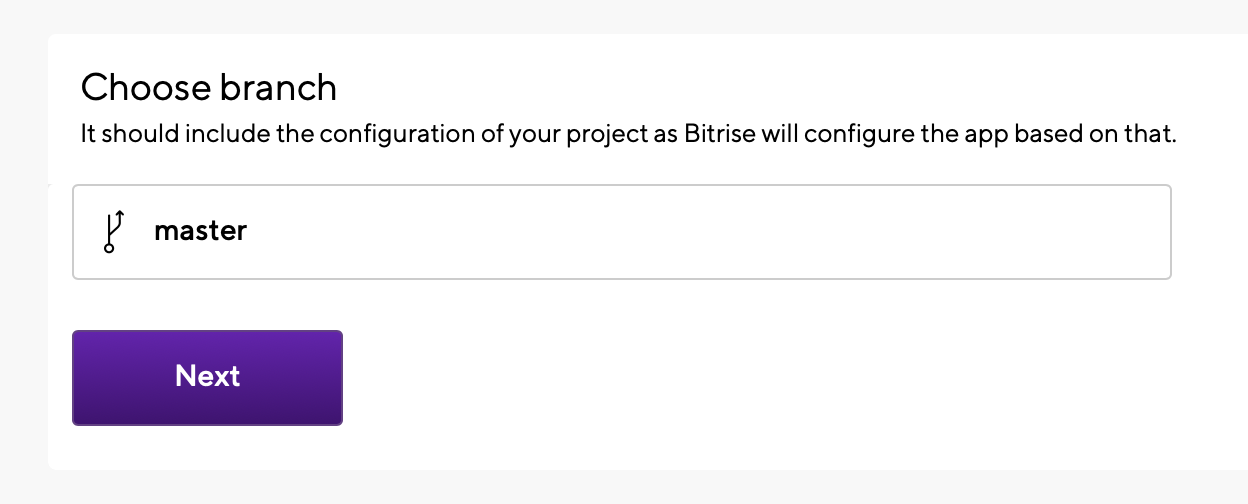Screen dimensions: 1248x504
Task: Click the word "Bitrise" in description
Action: (718, 134)
